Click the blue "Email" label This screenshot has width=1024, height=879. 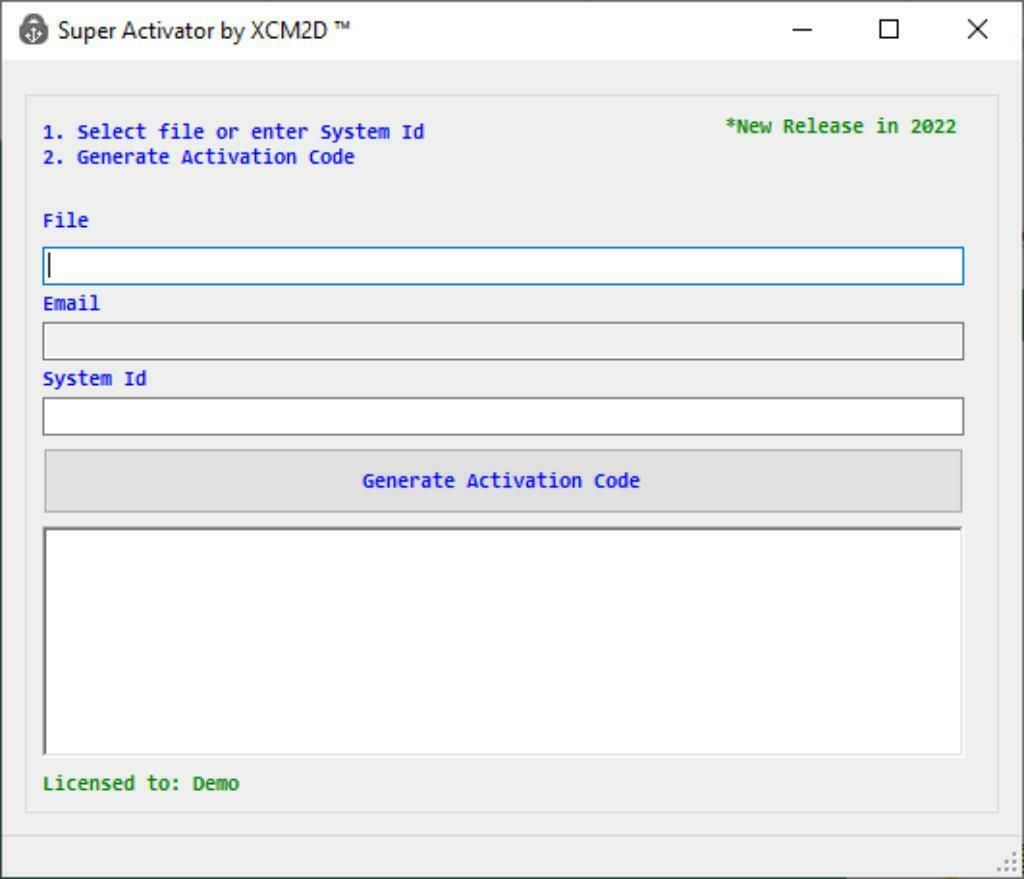(x=70, y=303)
